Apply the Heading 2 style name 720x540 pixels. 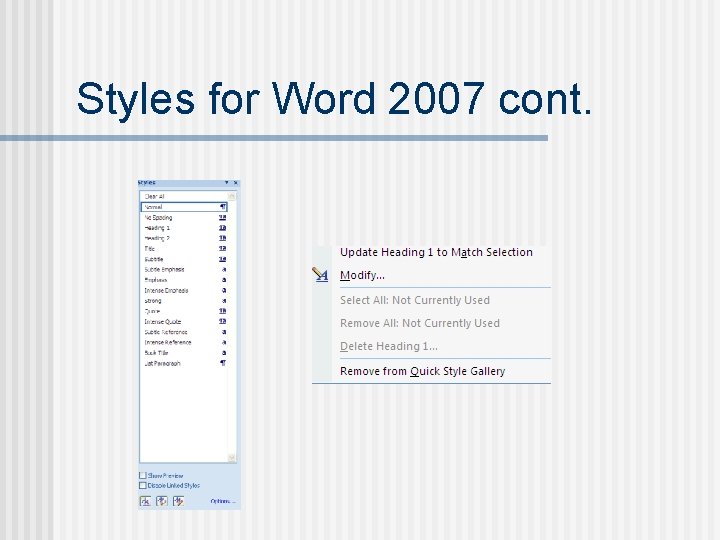[x=157, y=238]
